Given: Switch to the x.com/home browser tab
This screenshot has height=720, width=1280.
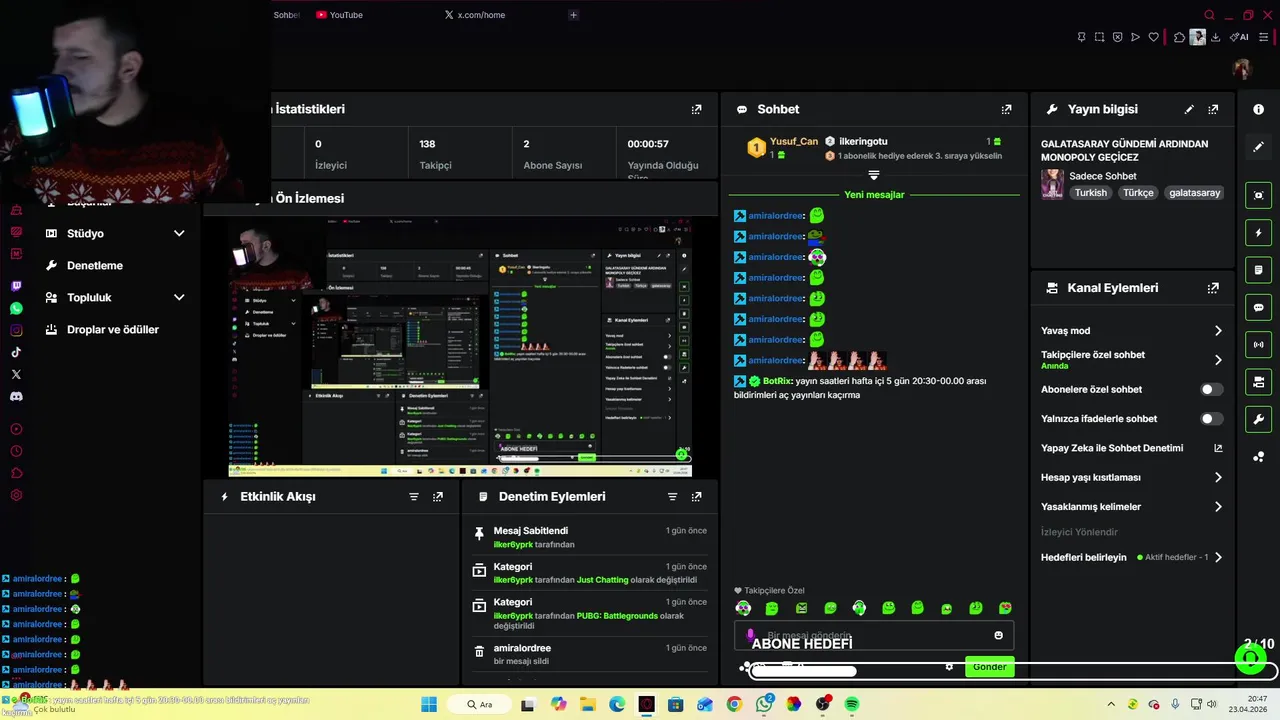Looking at the screenshot, I should pyautogui.click(x=474, y=15).
